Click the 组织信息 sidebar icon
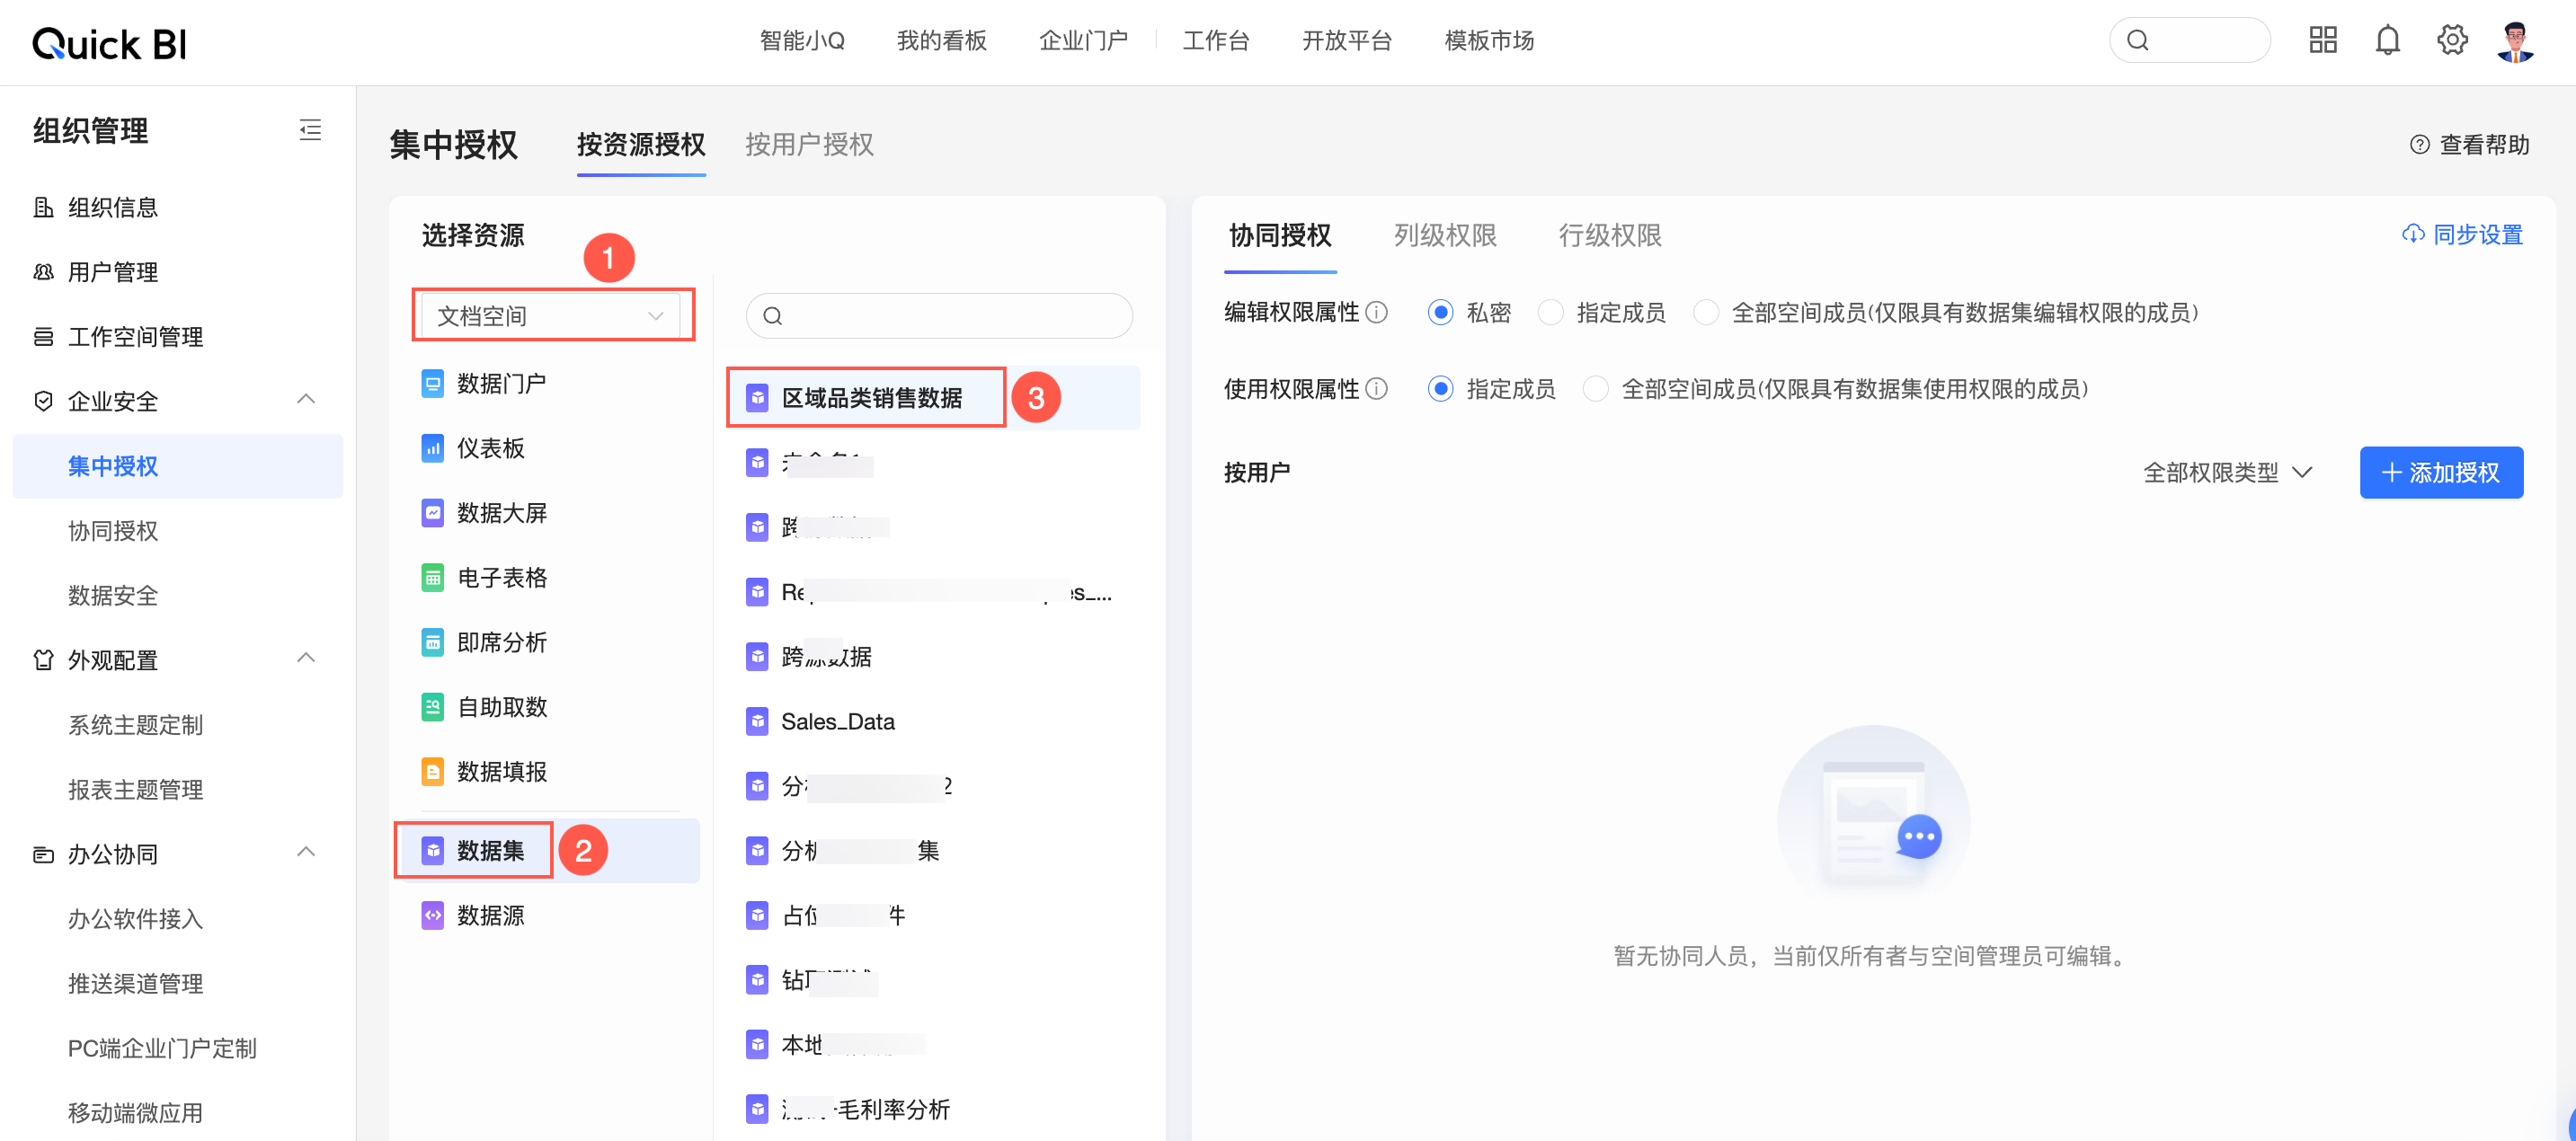The width and height of the screenshot is (2576, 1141). [x=43, y=208]
